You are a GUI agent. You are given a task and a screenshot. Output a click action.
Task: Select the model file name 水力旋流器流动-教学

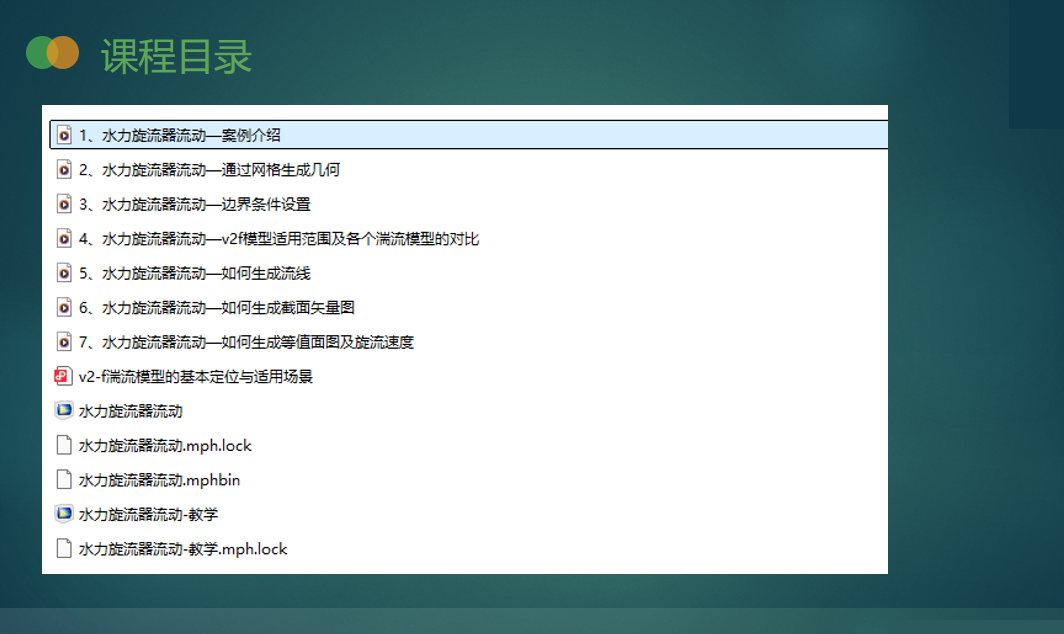pos(149,515)
